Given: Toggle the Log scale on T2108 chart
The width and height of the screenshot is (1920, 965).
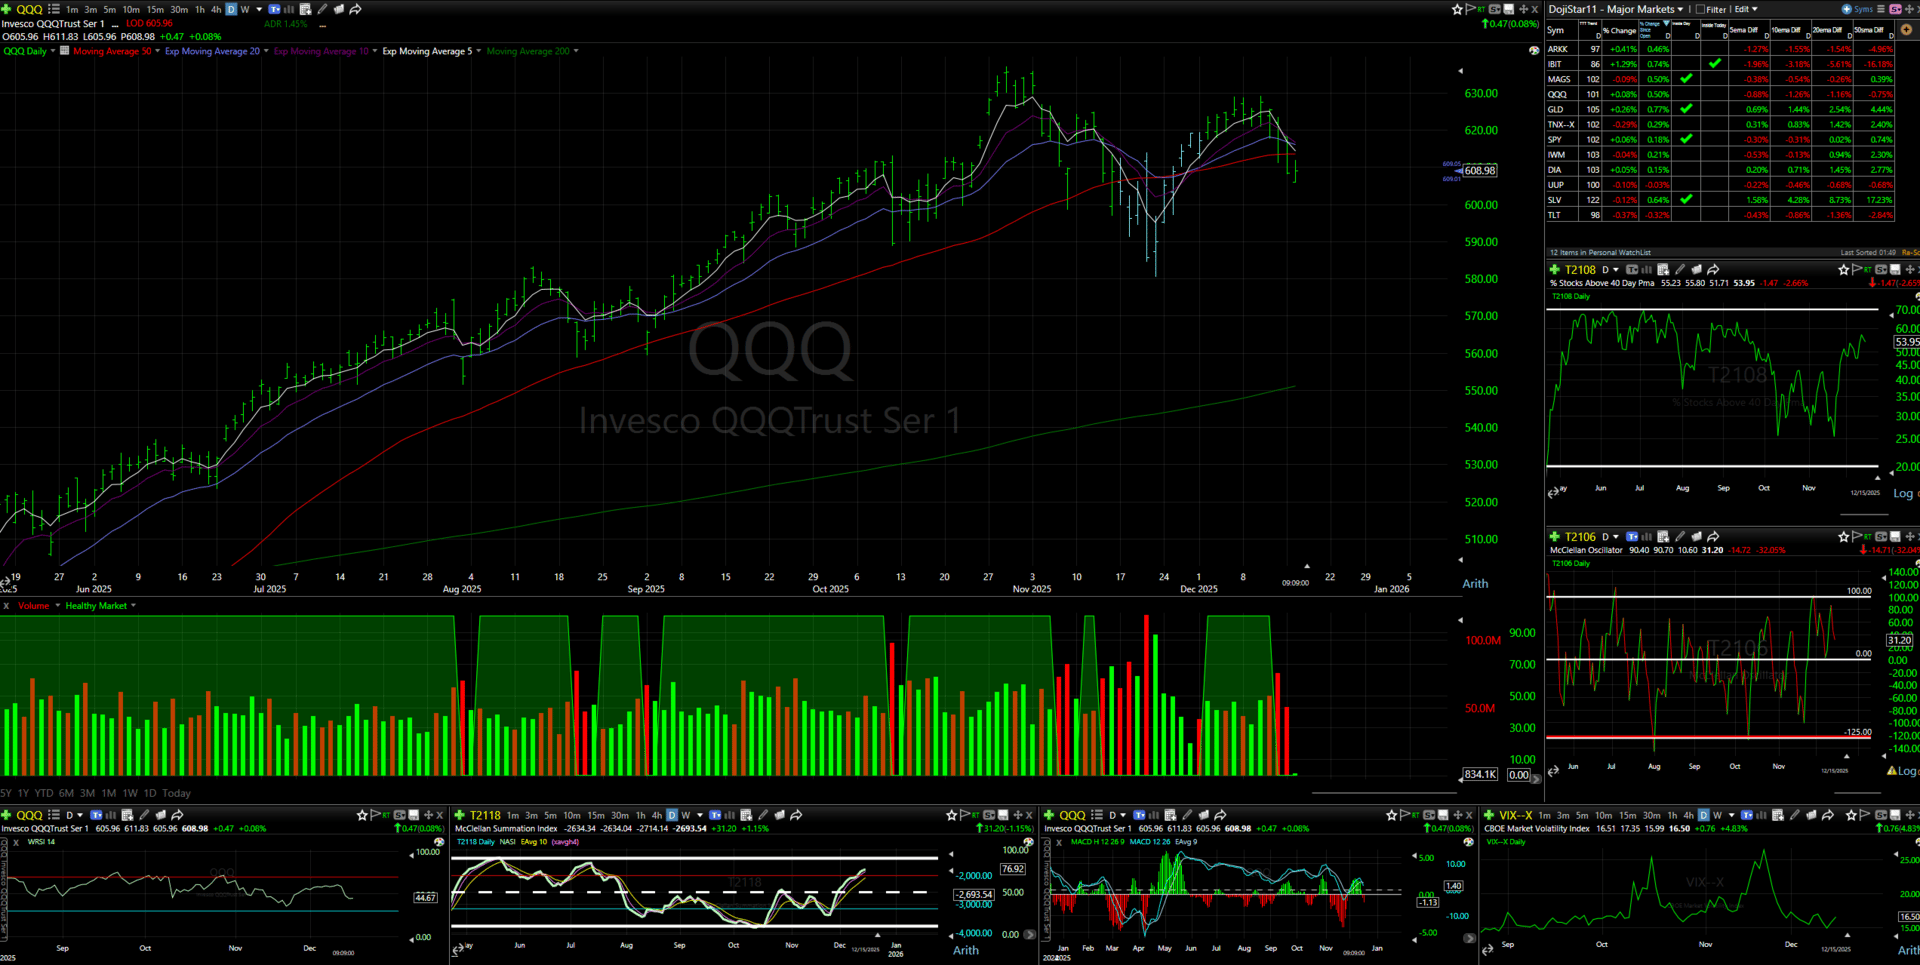Looking at the screenshot, I should 1903,494.
